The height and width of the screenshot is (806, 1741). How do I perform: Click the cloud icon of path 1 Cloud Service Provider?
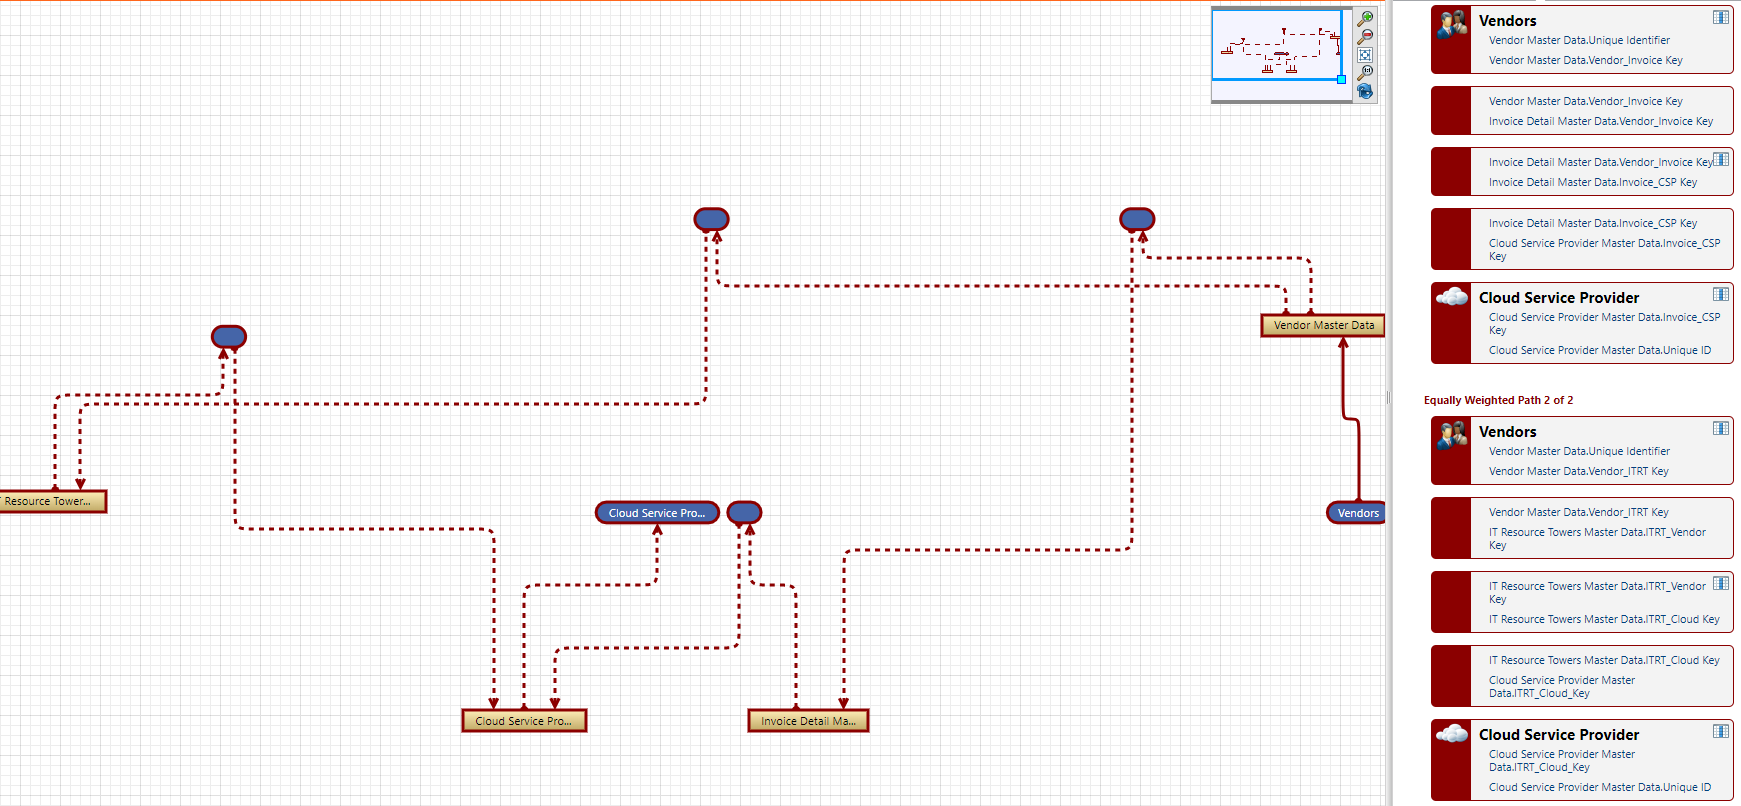tap(1452, 296)
